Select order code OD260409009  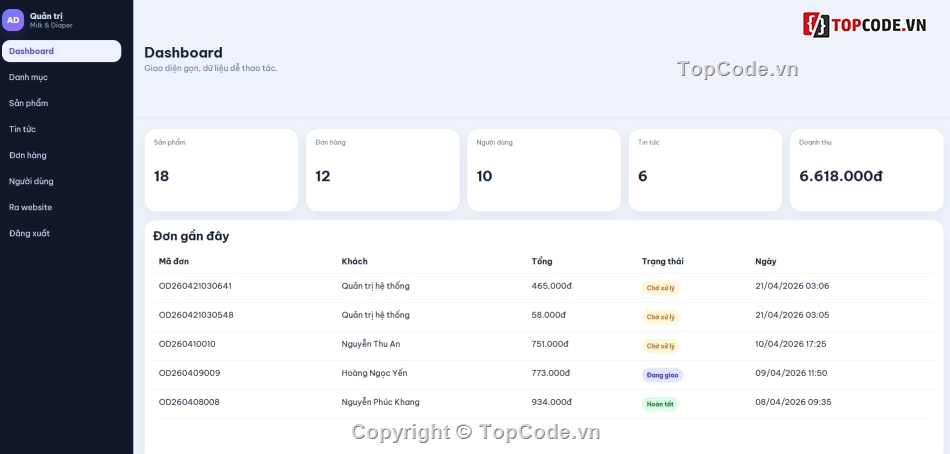pos(189,373)
